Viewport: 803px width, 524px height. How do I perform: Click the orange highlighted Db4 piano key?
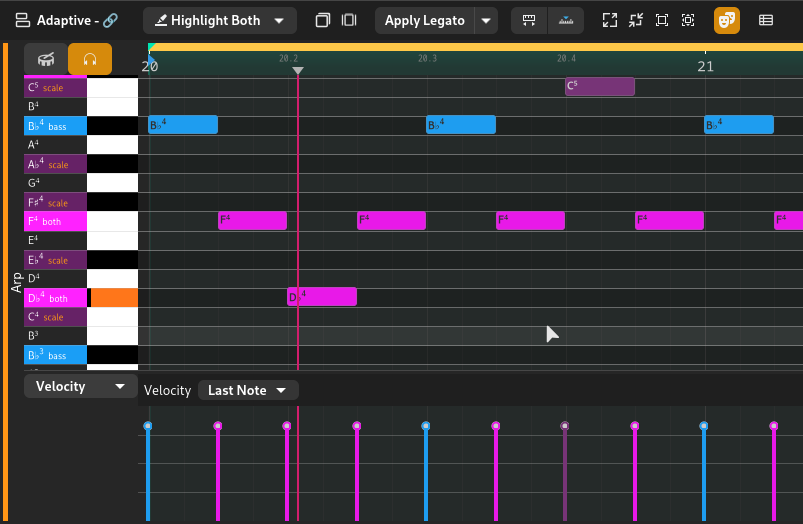tap(114, 298)
